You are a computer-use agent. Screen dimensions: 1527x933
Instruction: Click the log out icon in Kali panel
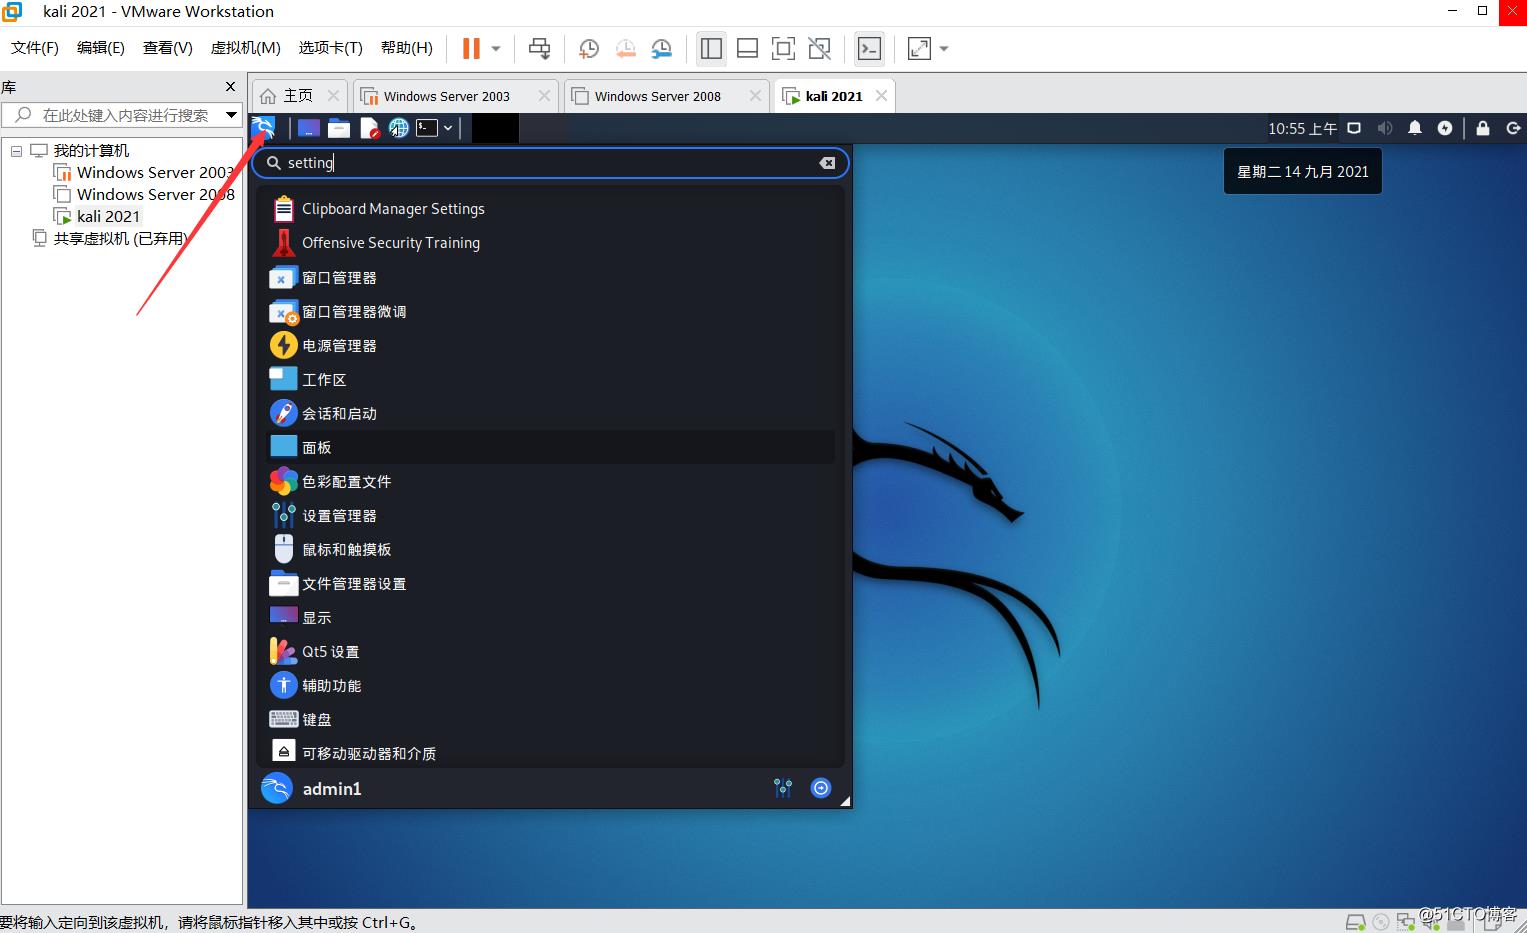pyautogui.click(x=1513, y=128)
